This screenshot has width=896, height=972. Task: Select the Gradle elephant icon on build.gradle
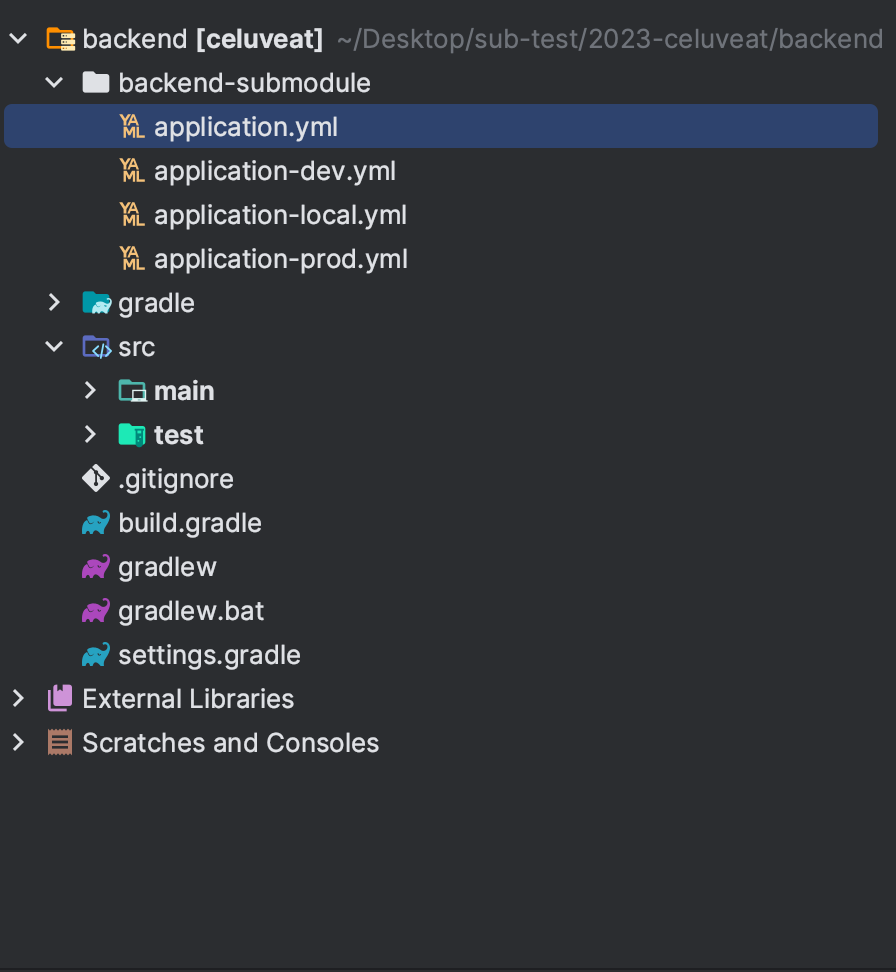click(95, 522)
